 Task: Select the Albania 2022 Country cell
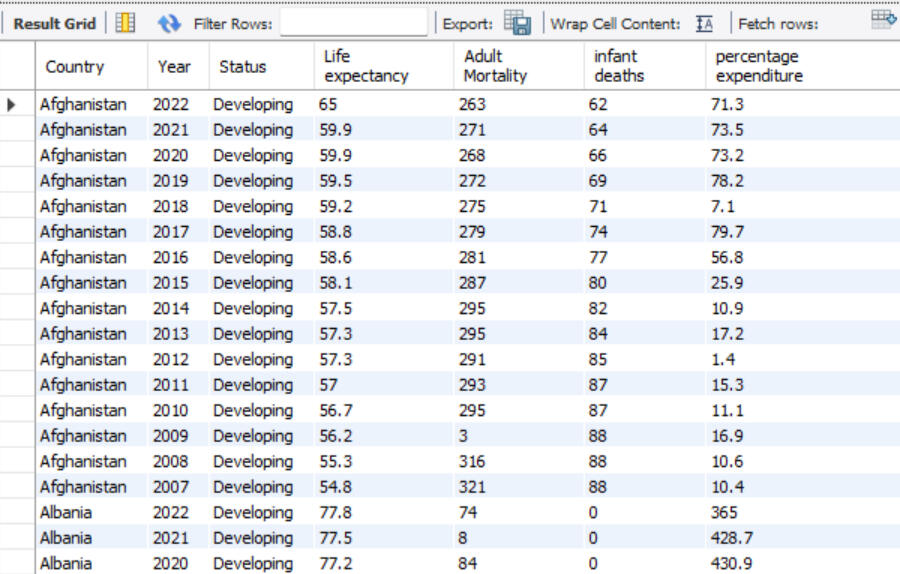pos(66,512)
